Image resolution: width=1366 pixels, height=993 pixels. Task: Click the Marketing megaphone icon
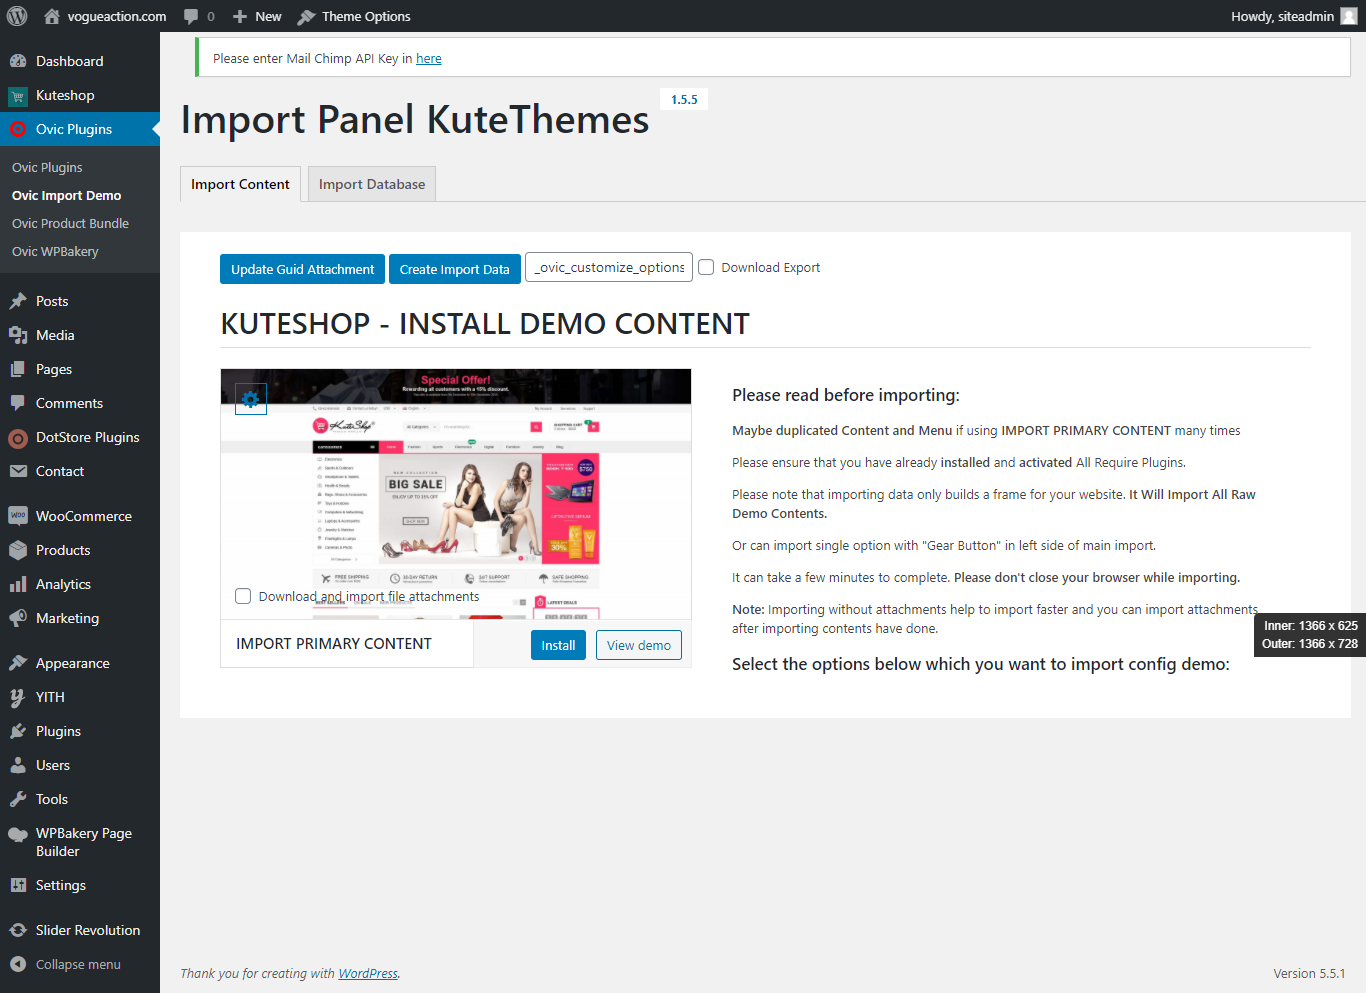(18, 618)
